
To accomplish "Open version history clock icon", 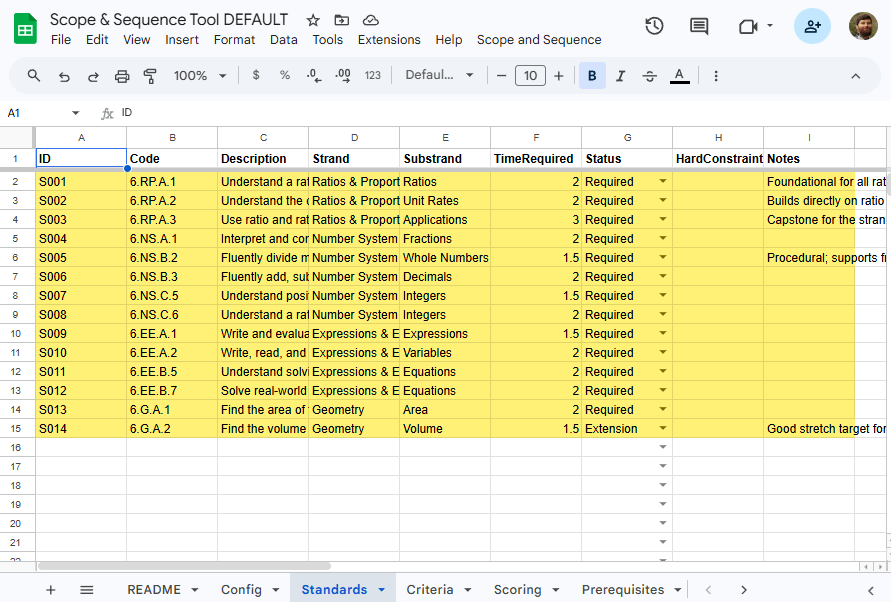I will pos(654,27).
